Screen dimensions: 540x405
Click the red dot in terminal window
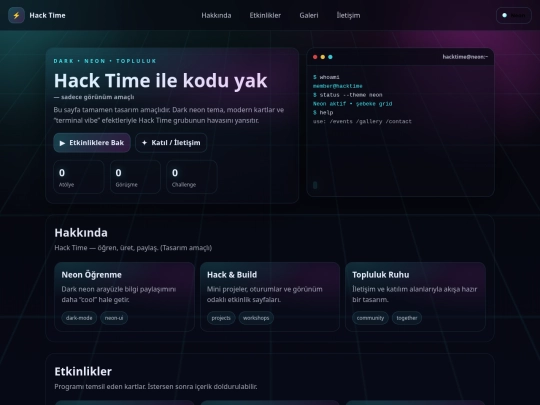click(315, 57)
